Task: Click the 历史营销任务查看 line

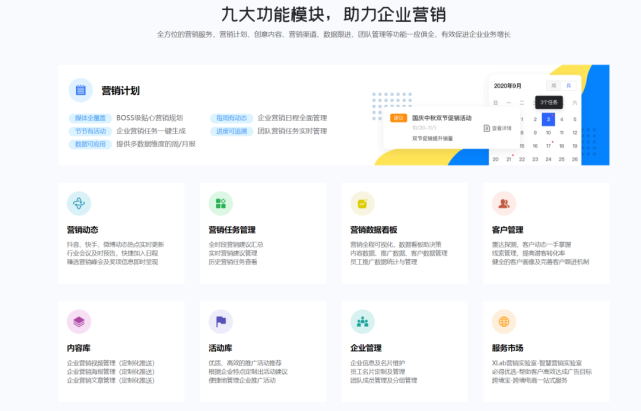Action: pyautogui.click(x=233, y=262)
